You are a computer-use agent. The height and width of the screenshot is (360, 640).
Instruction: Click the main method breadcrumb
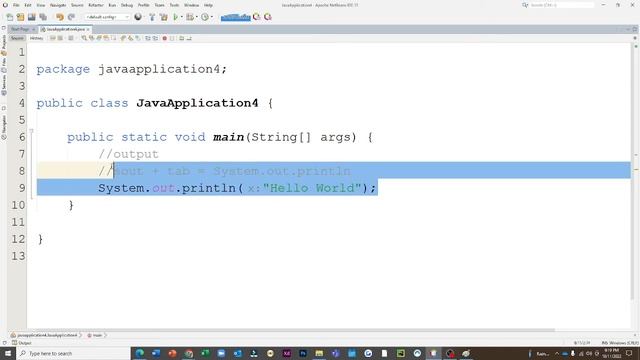pyautogui.click(x=95, y=335)
